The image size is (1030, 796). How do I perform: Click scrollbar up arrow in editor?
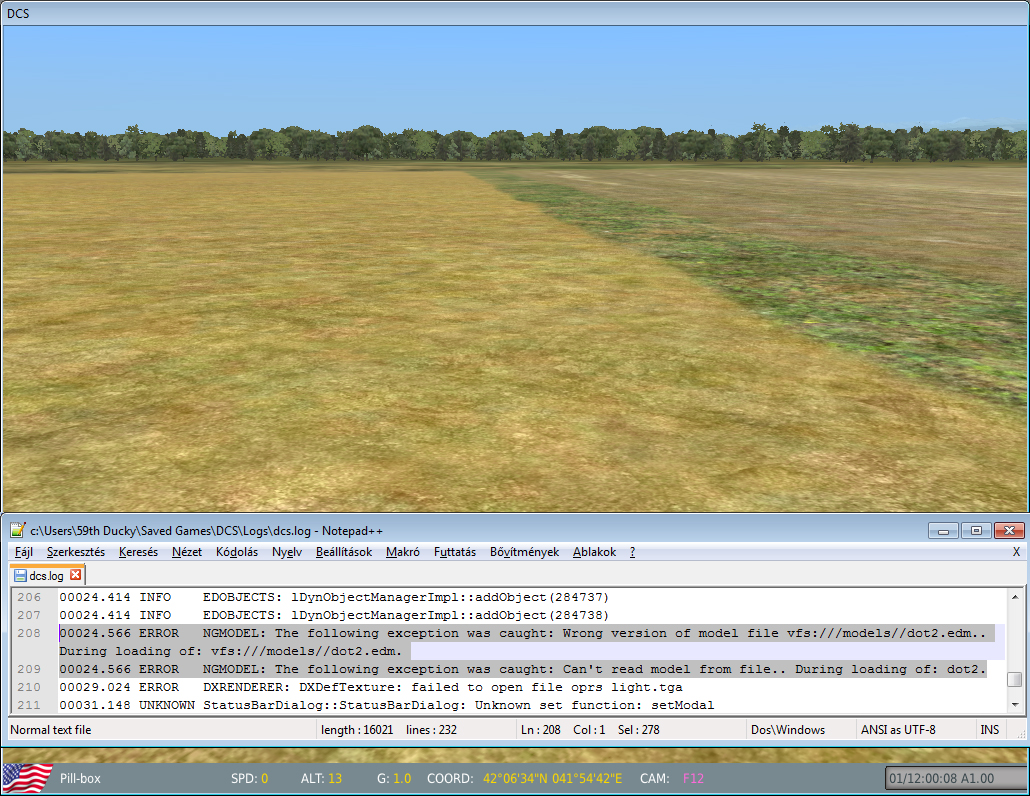[1015, 597]
